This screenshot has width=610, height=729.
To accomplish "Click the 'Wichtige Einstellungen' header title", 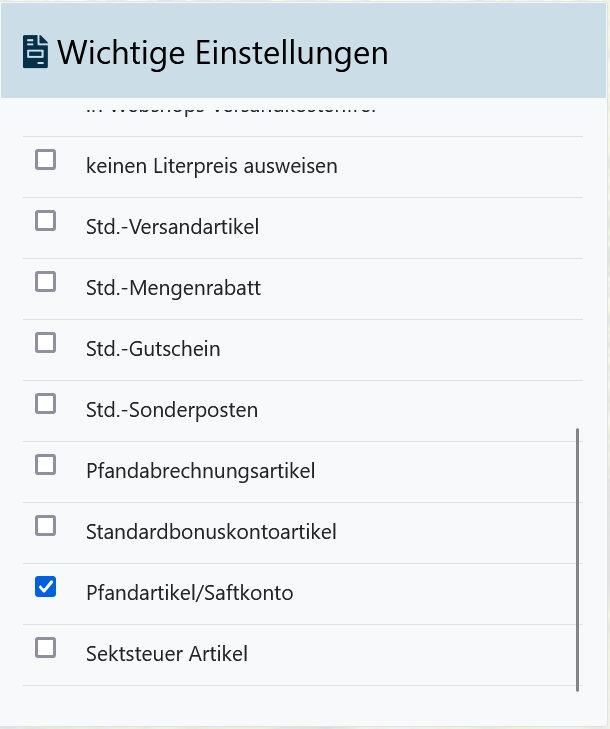I will (x=222, y=52).
